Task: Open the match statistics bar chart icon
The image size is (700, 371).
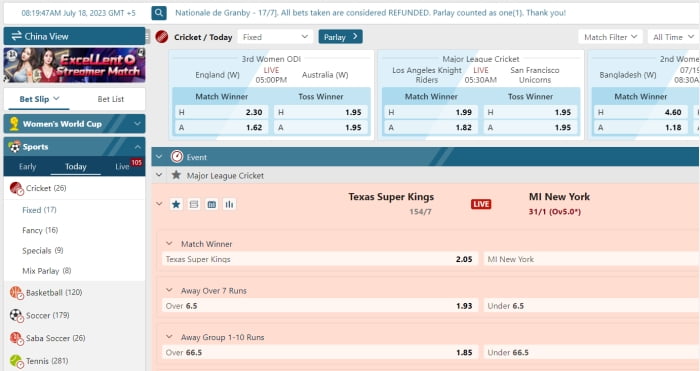Action: [229, 204]
